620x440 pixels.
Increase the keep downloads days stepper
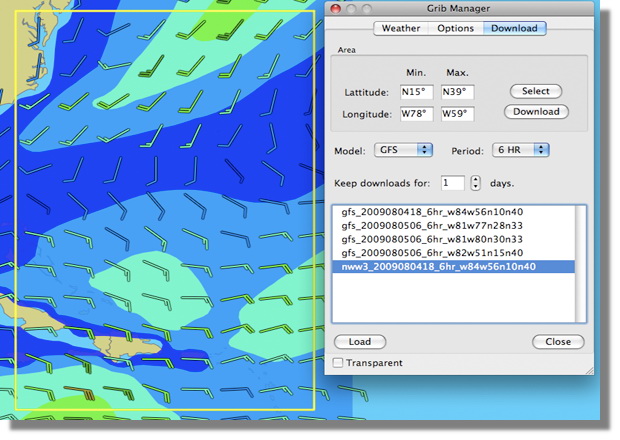pos(475,179)
